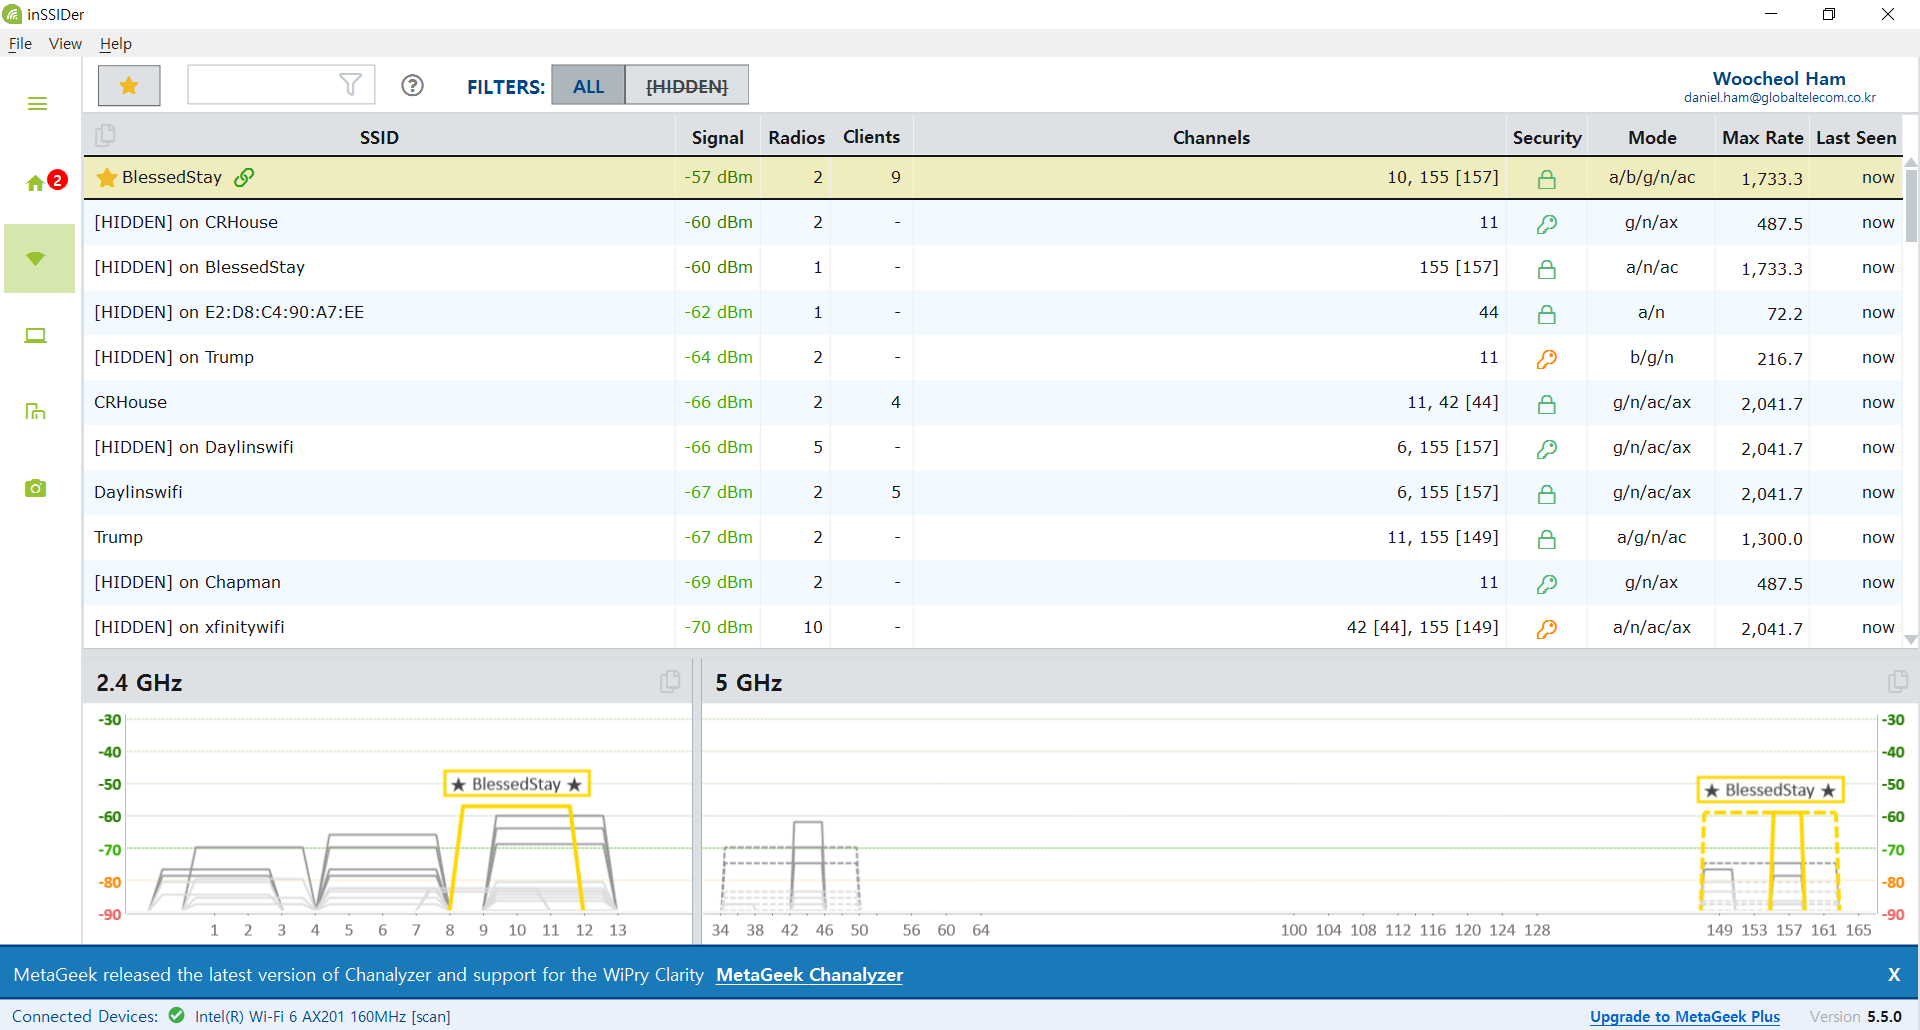Open the home view with notification badge
1920x1030 pixels.
pos(44,182)
